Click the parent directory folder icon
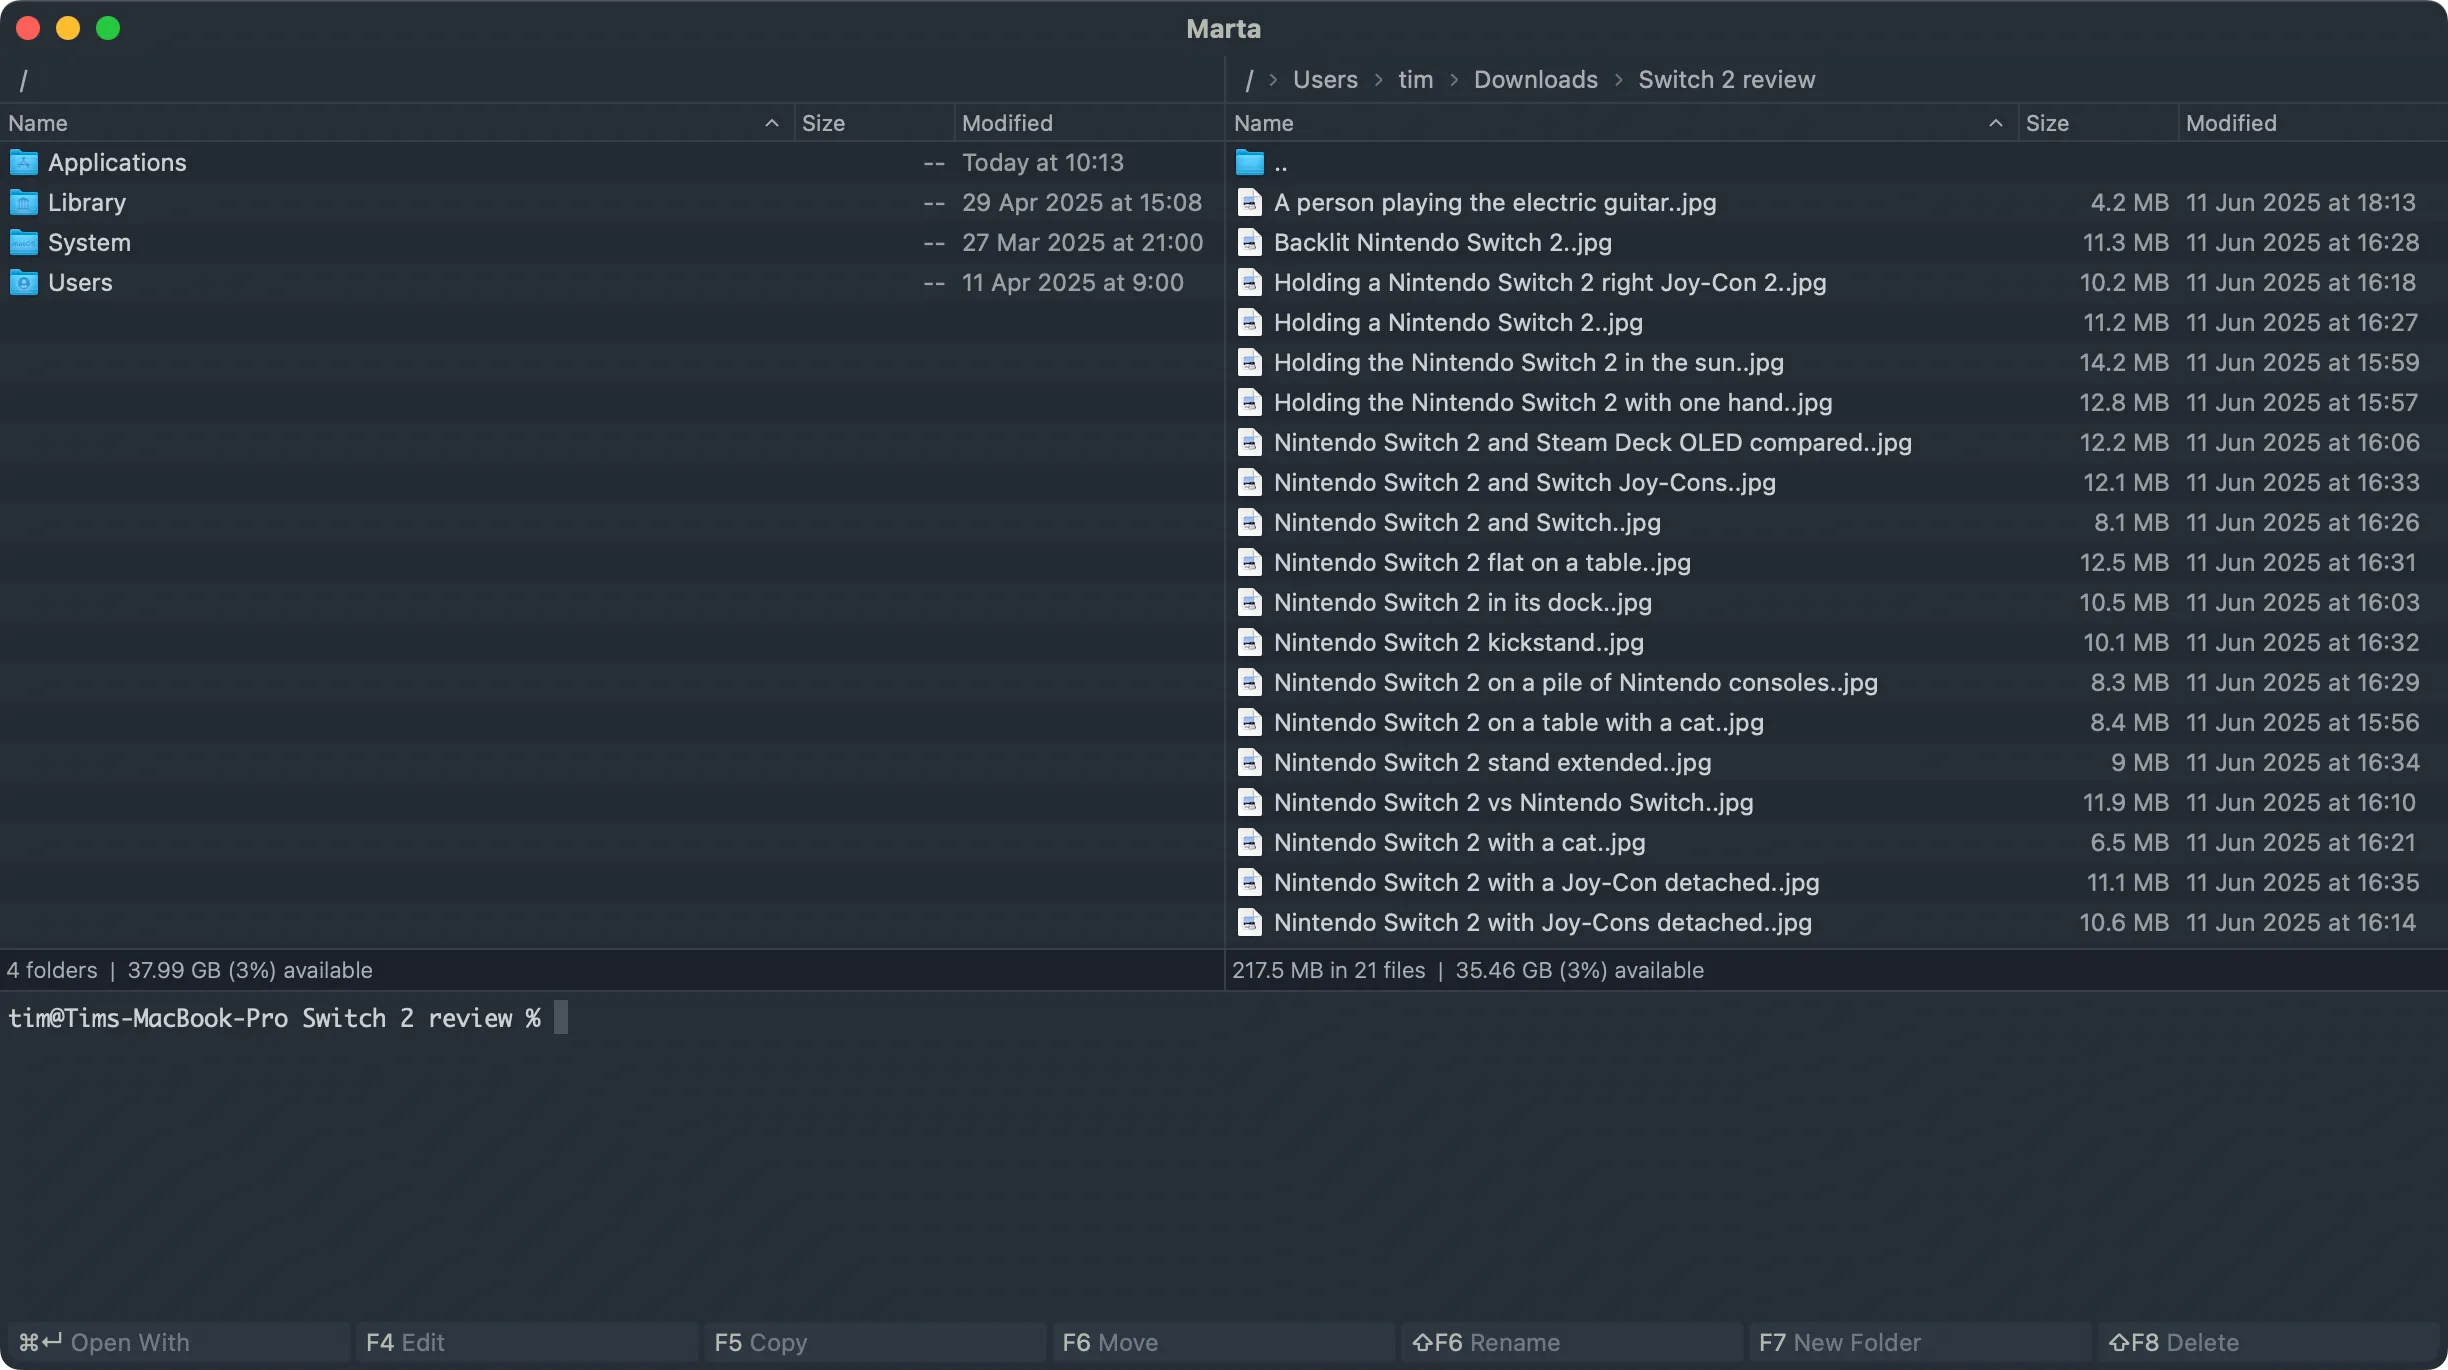The image size is (2448, 1370). [x=1249, y=162]
